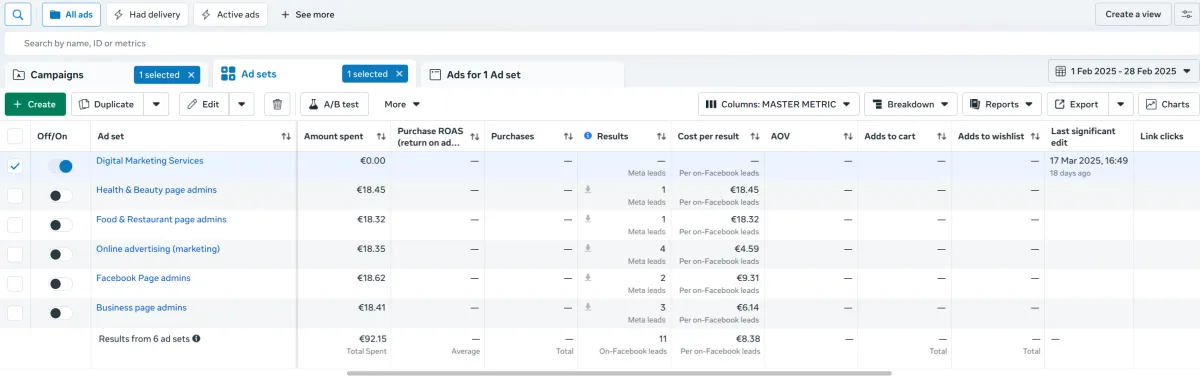Click Create a view button
Viewport: 1200px width, 376px height.
coord(1133,15)
